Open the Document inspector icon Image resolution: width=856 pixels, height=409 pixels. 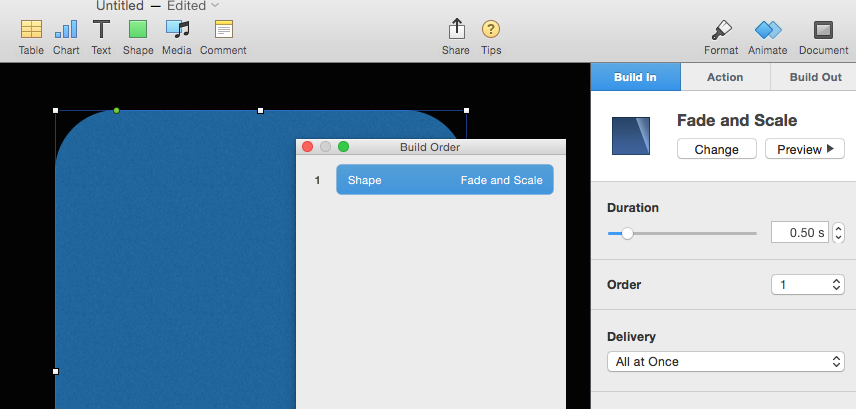click(x=823, y=37)
